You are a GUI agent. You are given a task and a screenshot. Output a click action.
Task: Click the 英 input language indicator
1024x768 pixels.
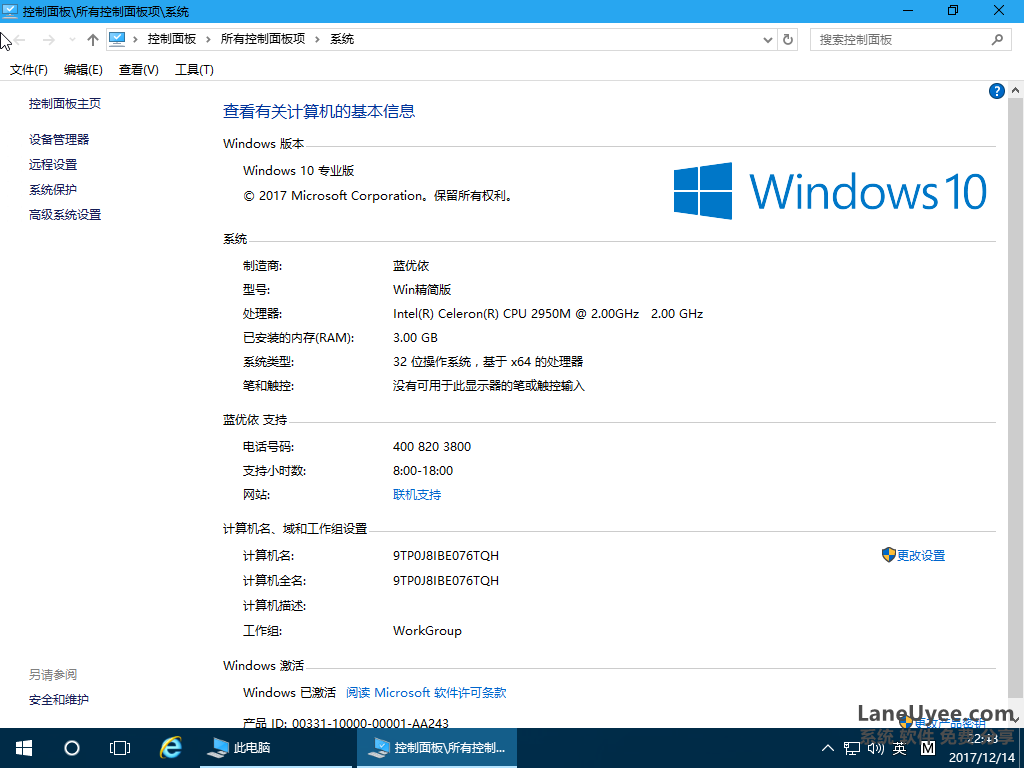(900, 748)
